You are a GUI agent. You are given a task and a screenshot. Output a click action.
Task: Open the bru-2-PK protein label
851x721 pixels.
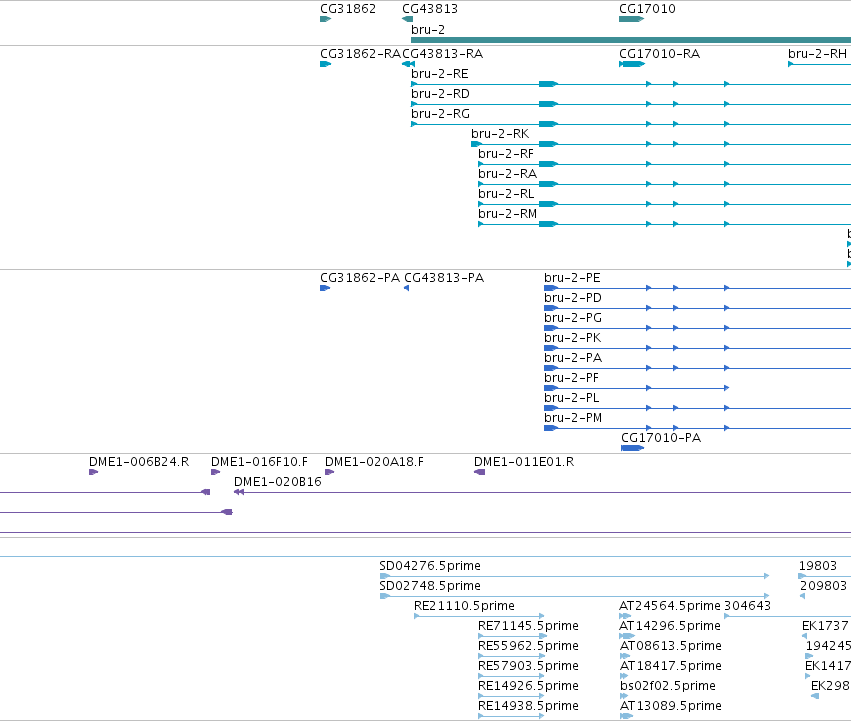tap(573, 338)
